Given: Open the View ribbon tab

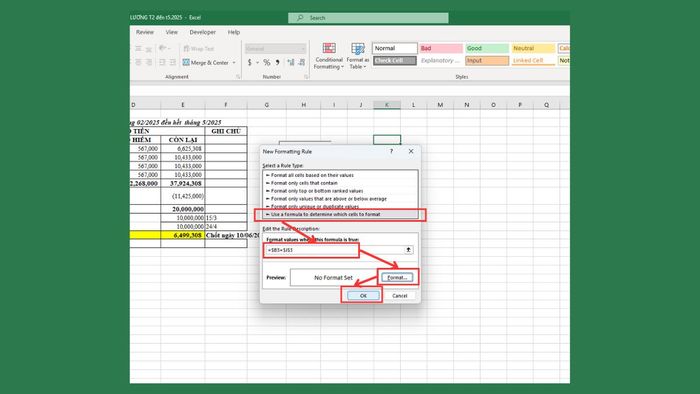Looking at the screenshot, I should 171,32.
